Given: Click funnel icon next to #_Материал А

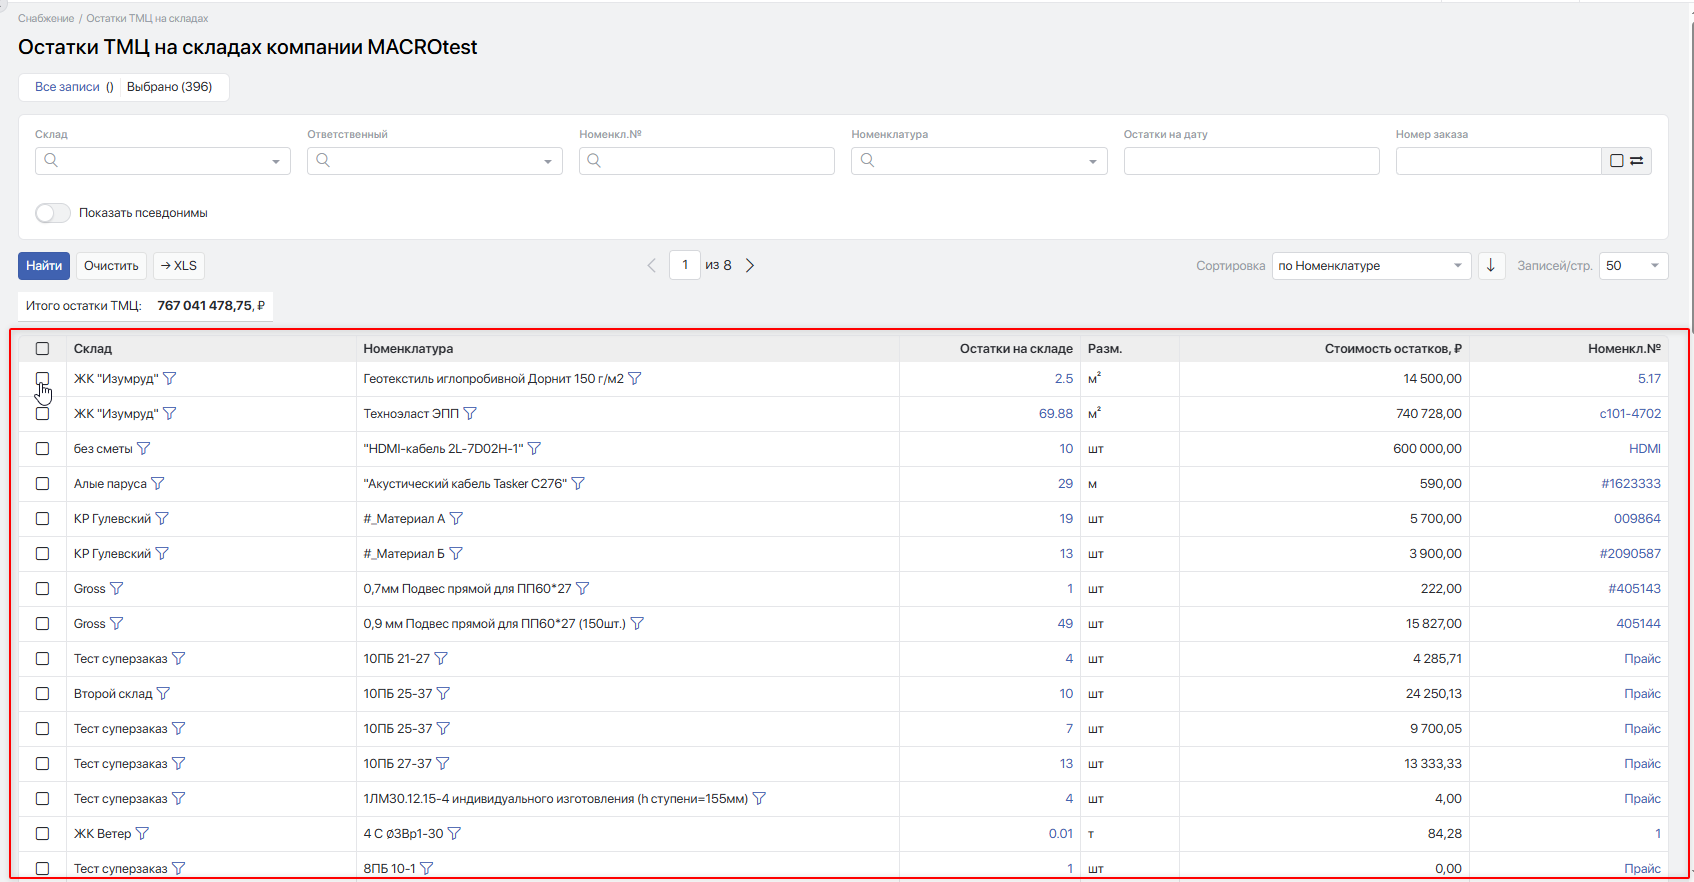Looking at the screenshot, I should 456,519.
